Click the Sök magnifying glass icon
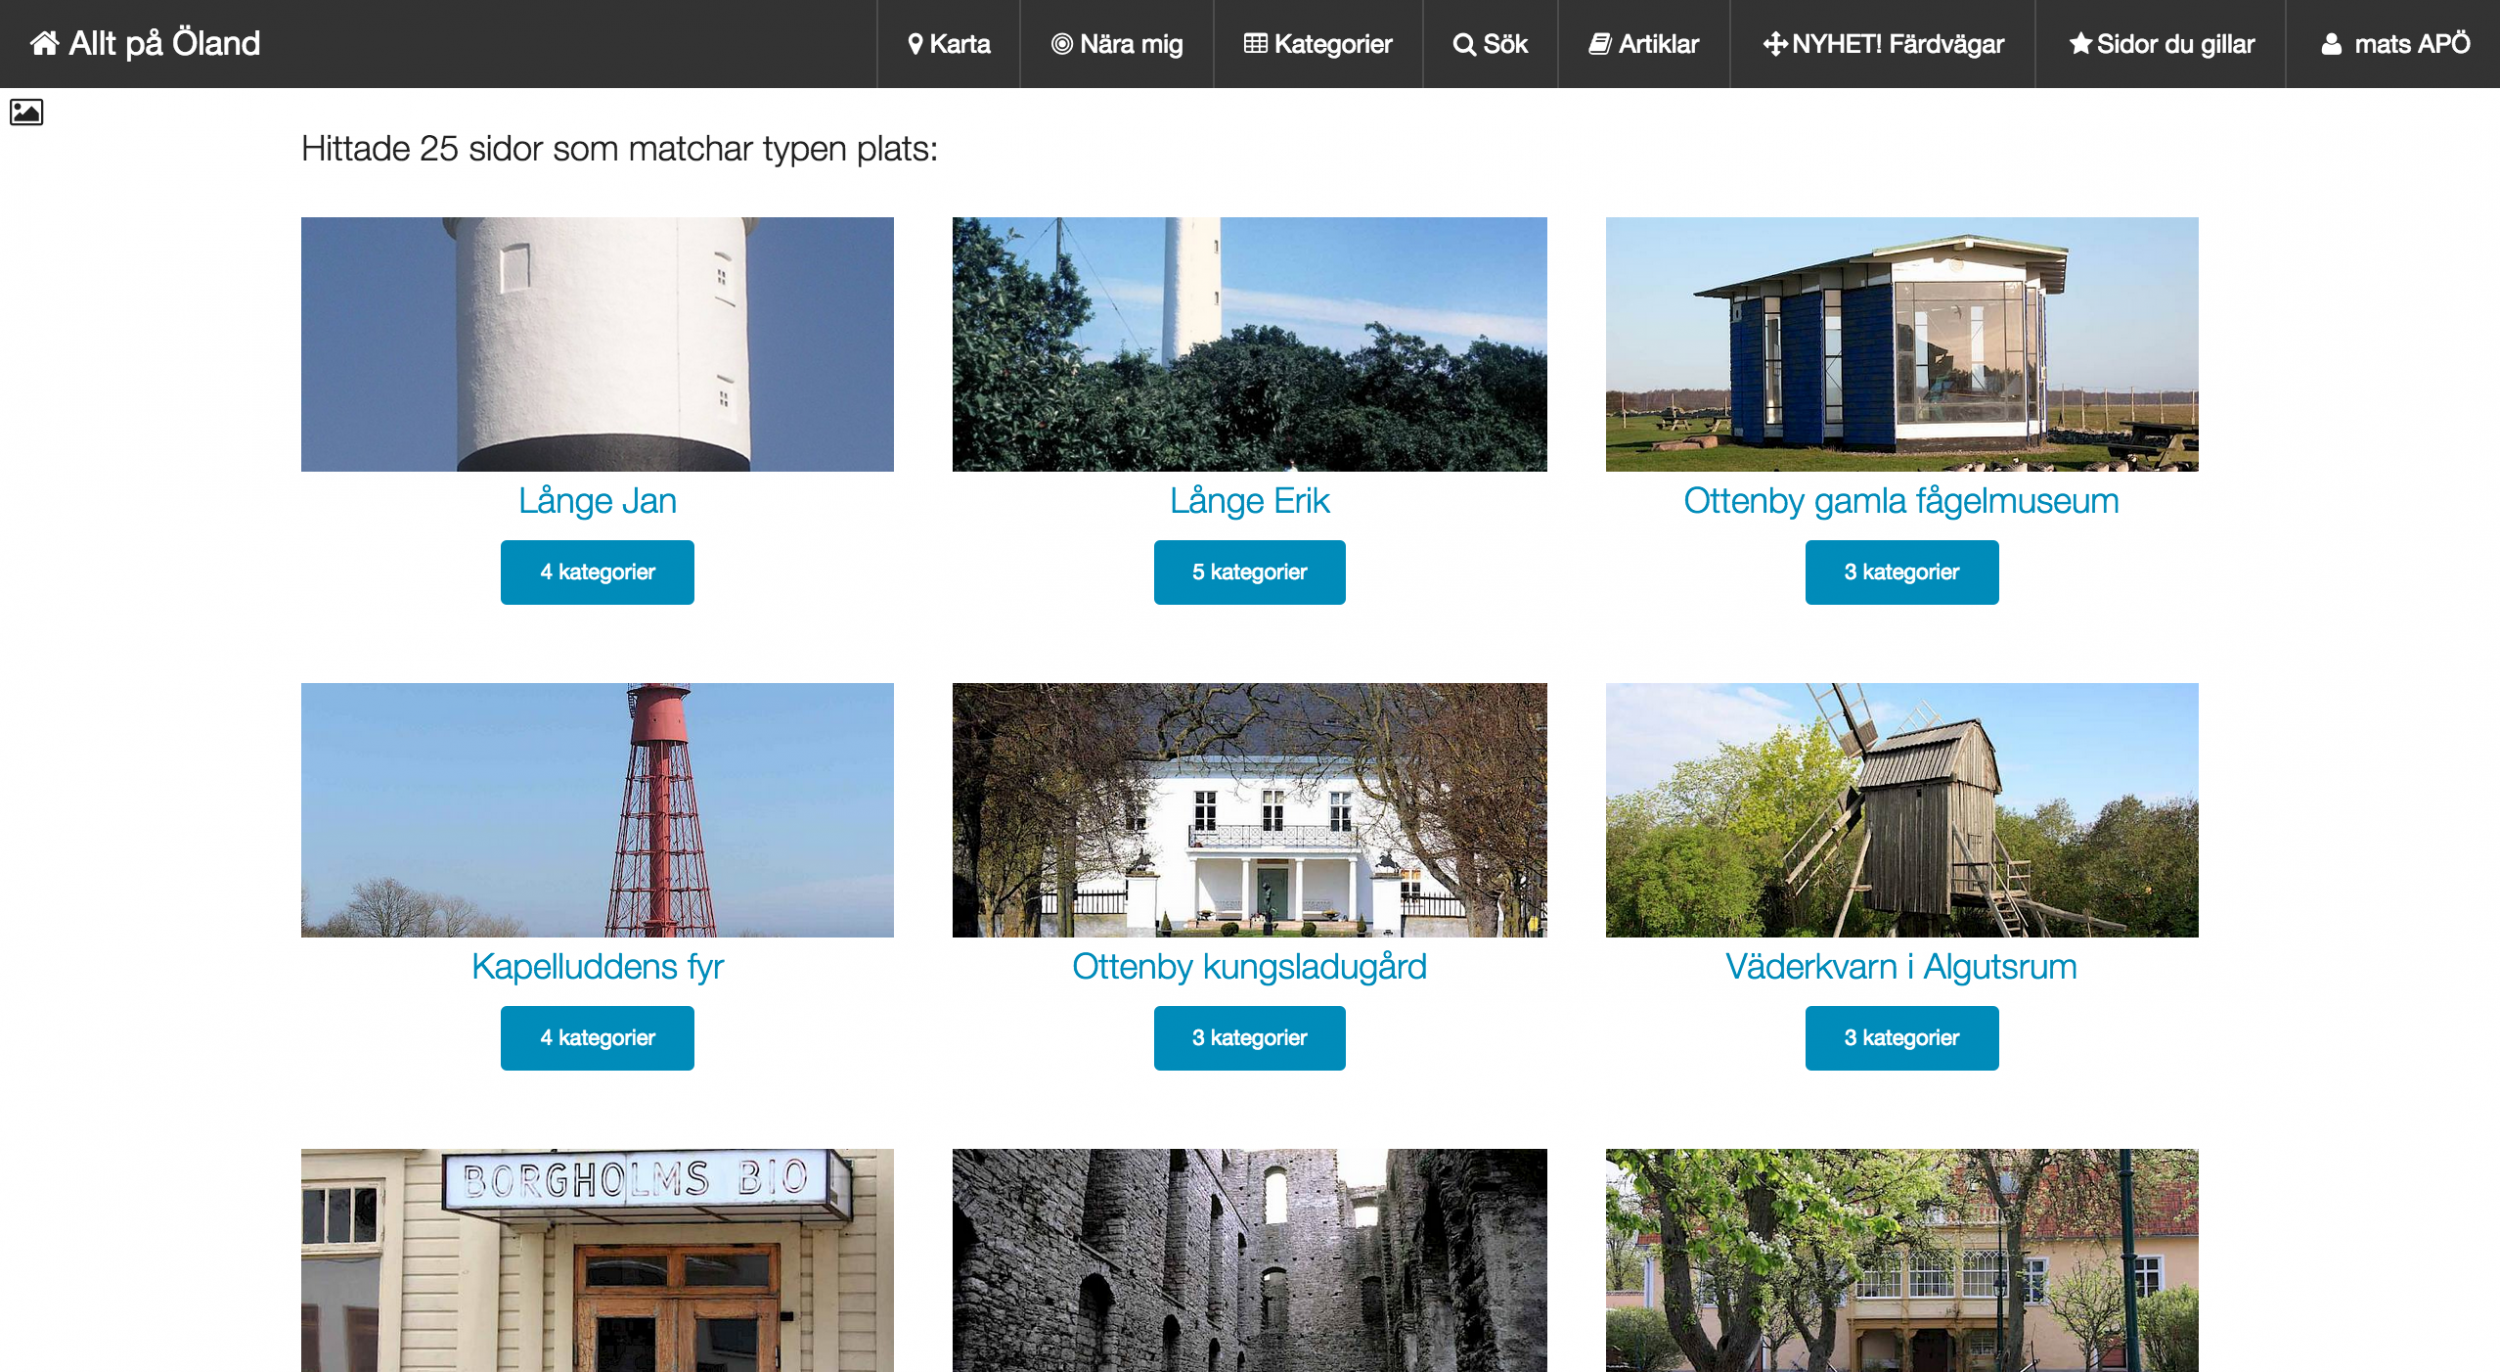The image size is (2500, 1372). 1464,44
